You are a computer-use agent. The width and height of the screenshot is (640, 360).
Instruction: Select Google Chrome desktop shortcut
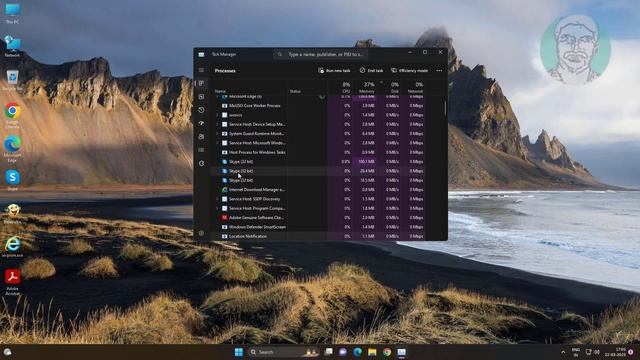pyautogui.click(x=12, y=116)
